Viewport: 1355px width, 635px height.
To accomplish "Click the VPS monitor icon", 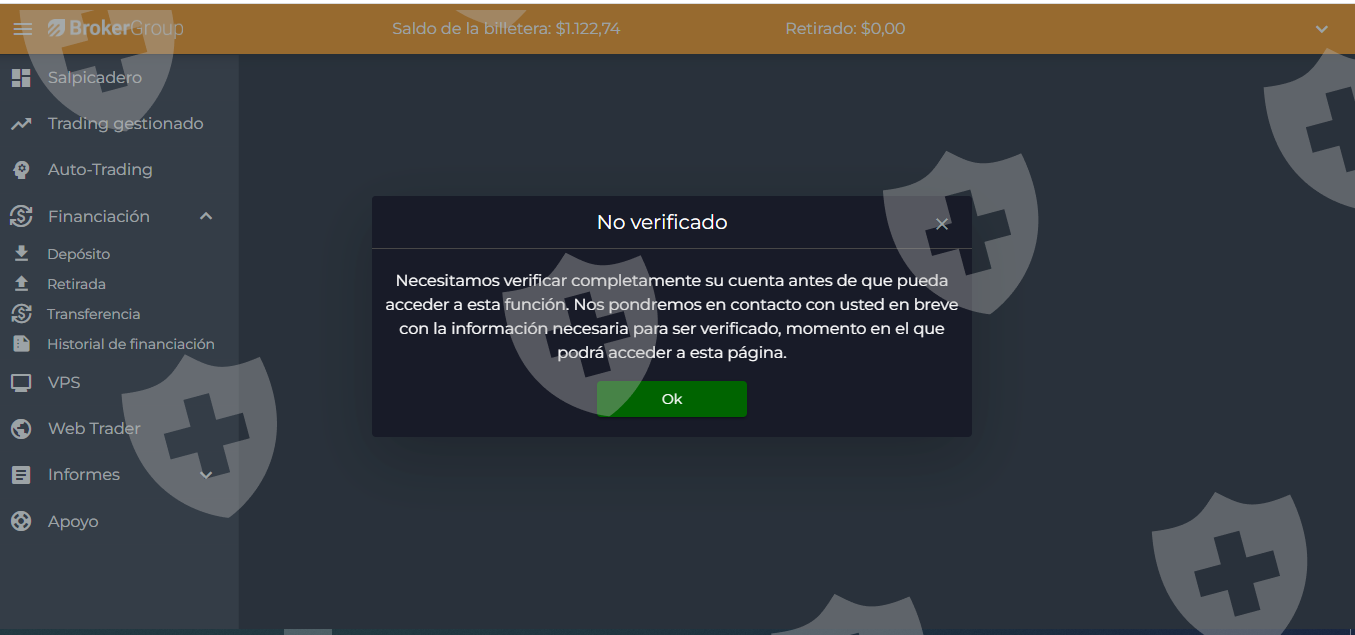I will pos(21,382).
